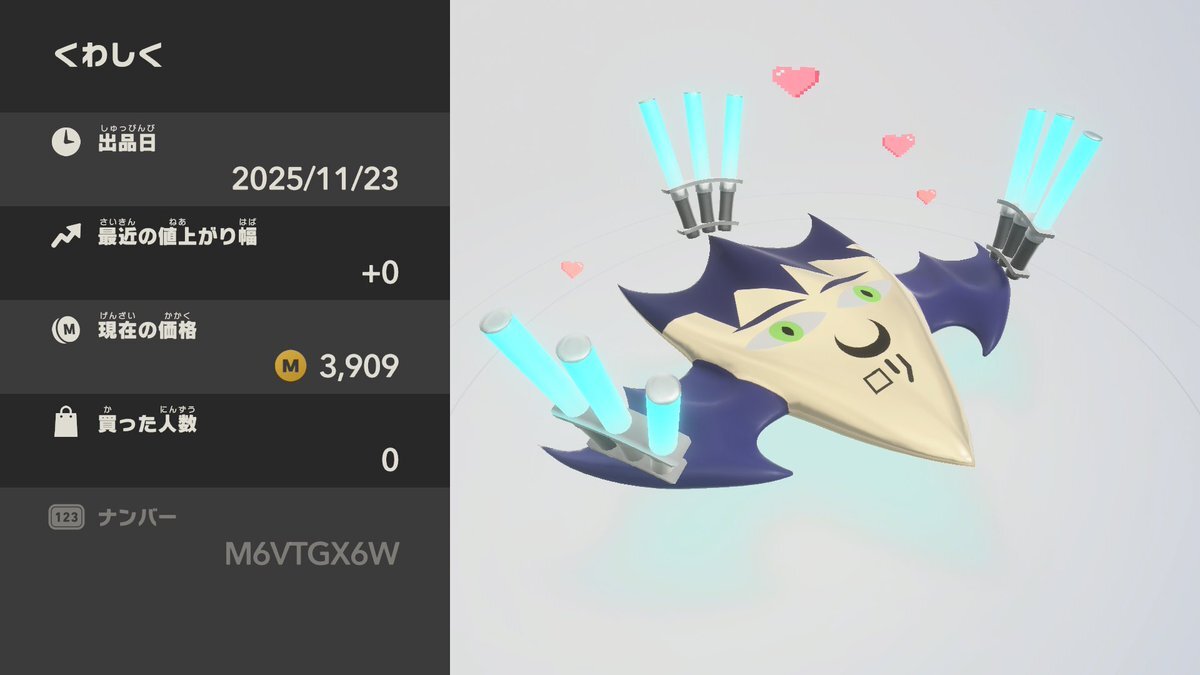Select the 最近の値上がり幅 row

[x=225, y=253]
